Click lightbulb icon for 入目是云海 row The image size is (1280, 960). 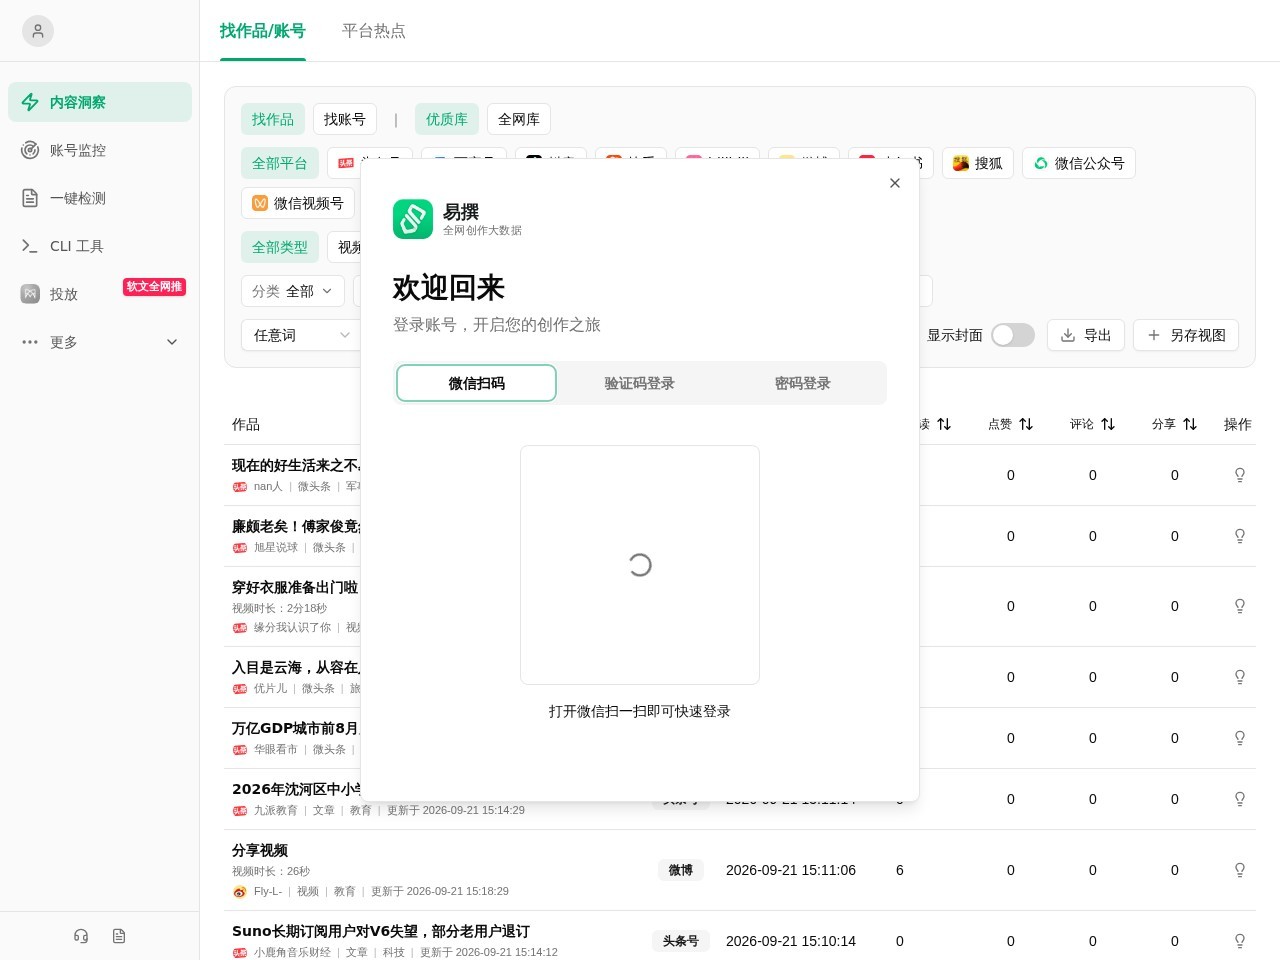[x=1240, y=677]
